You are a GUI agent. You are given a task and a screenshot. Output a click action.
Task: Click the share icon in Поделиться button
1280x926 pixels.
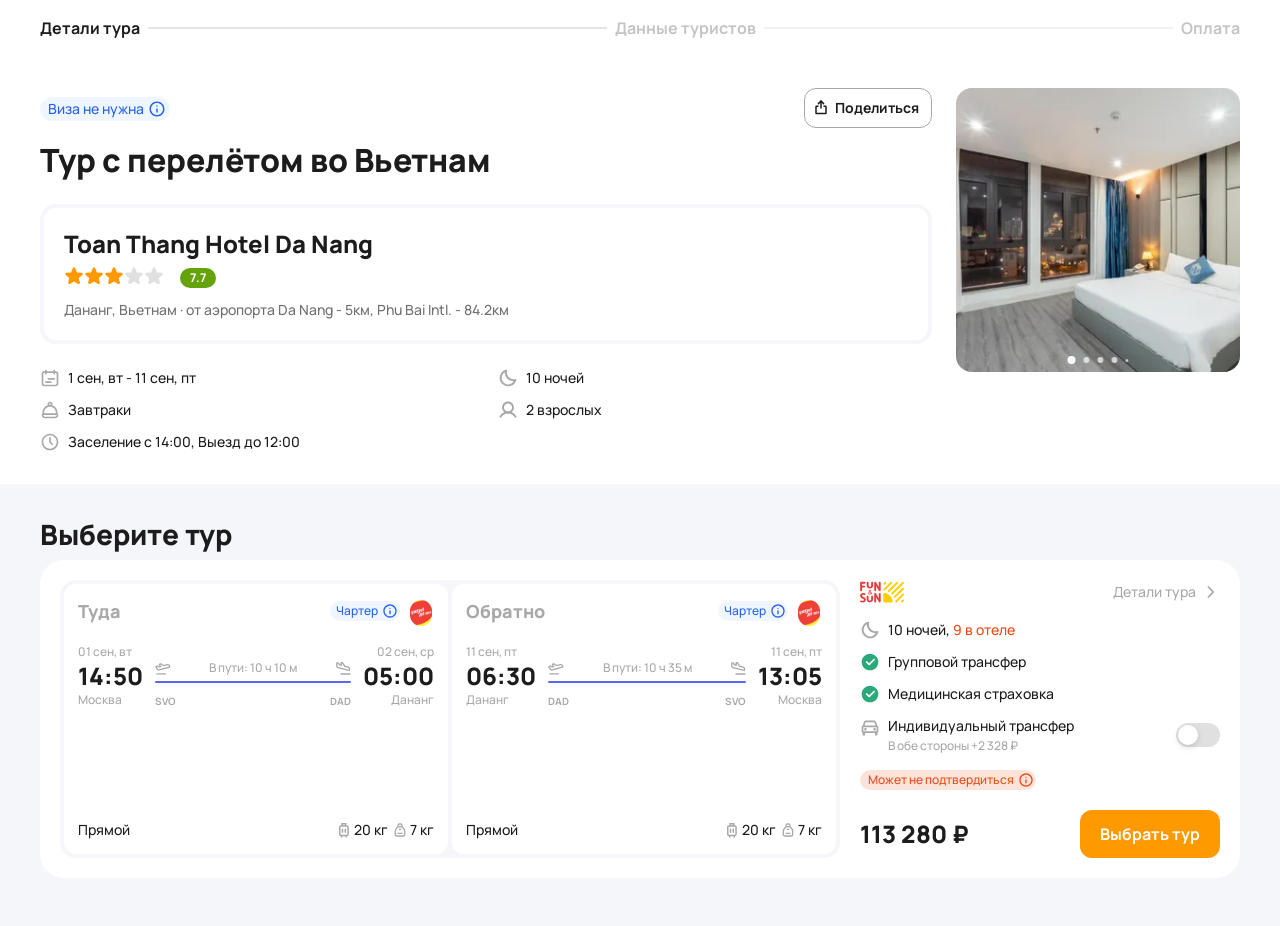tap(821, 108)
